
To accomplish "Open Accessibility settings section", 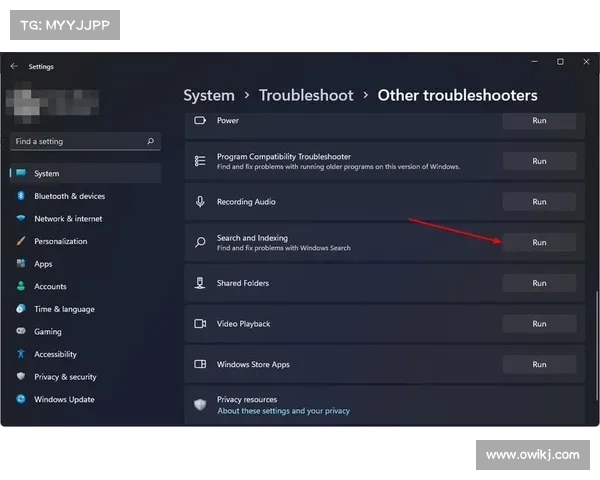I will click(85, 354).
